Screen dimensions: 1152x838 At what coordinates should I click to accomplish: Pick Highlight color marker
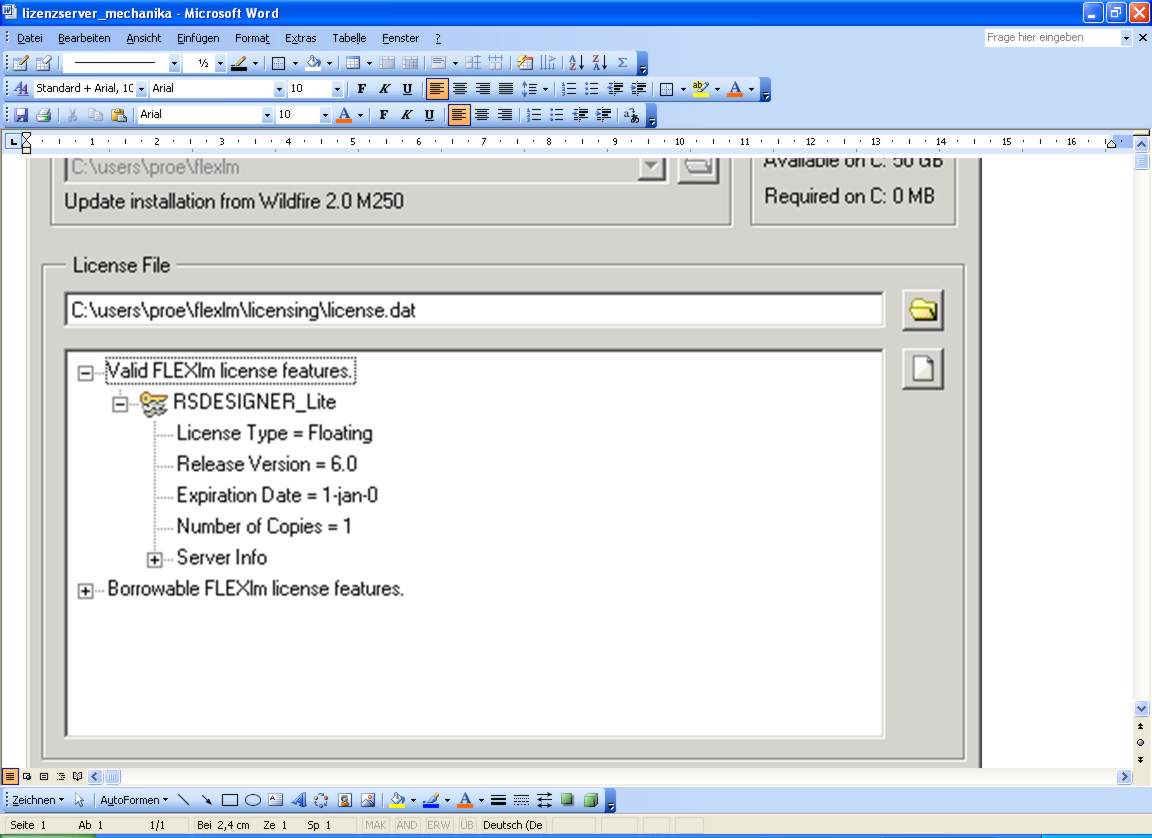tap(701, 89)
